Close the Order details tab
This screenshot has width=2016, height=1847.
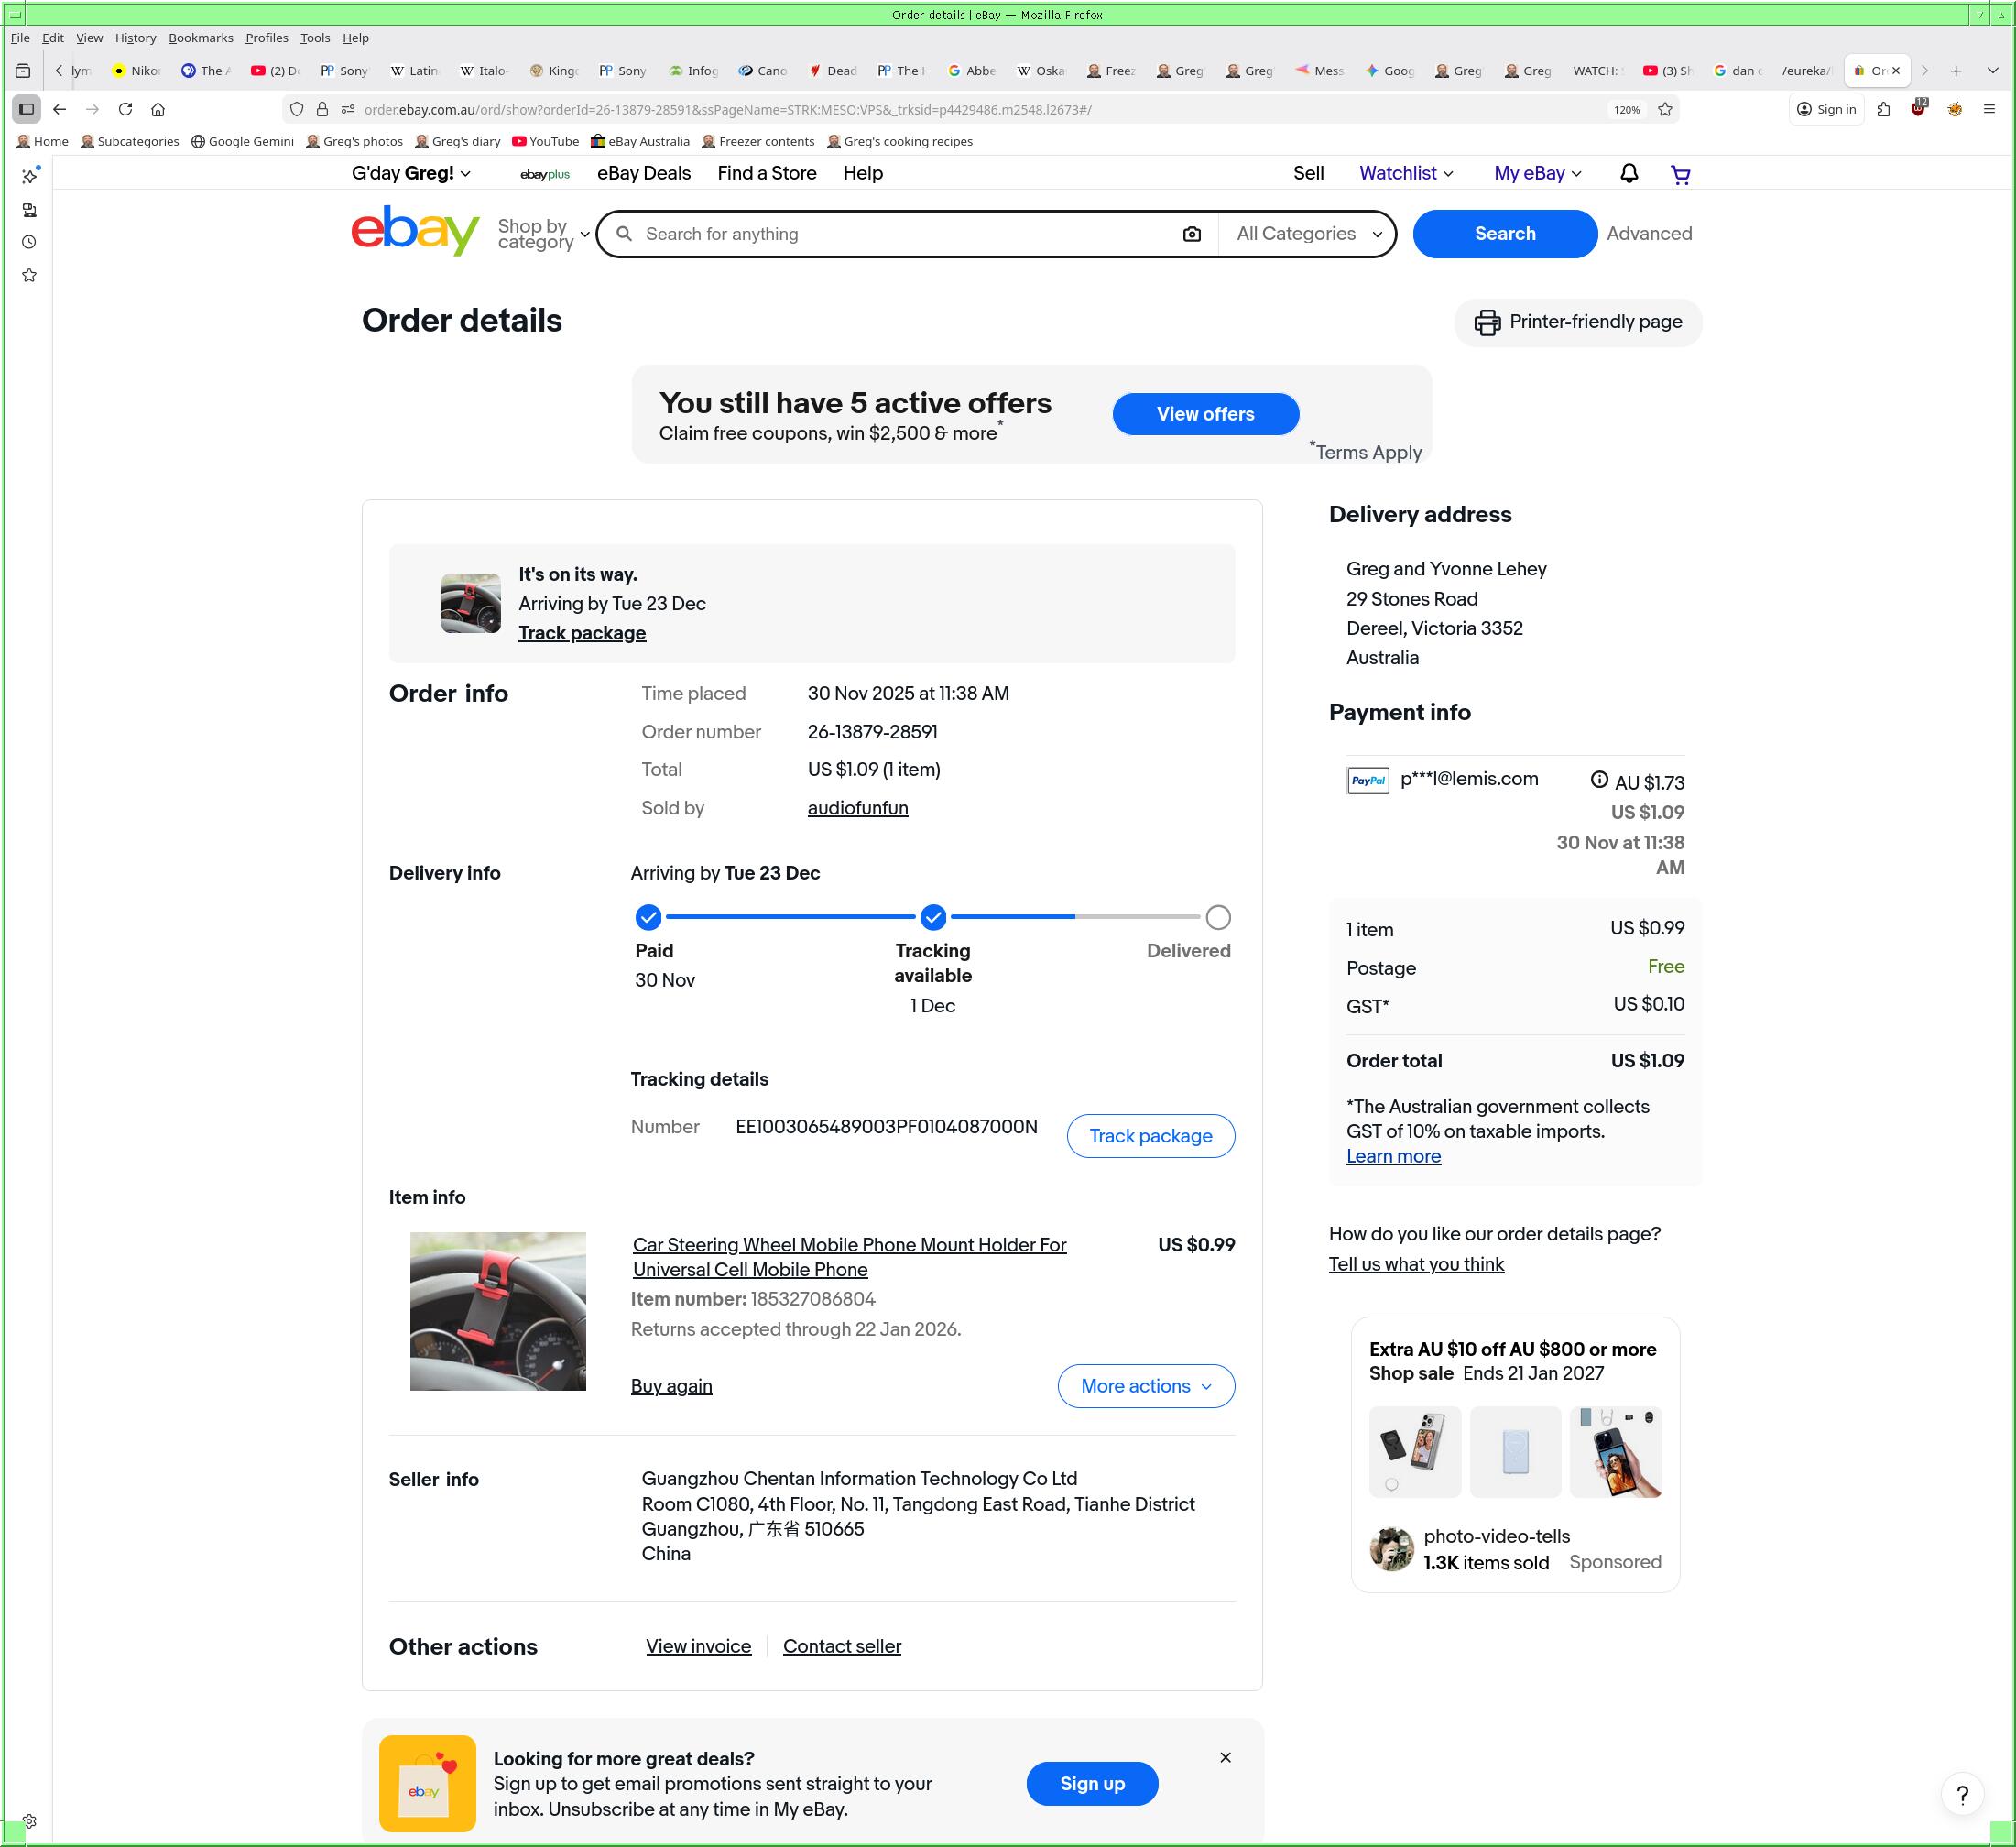1896,71
